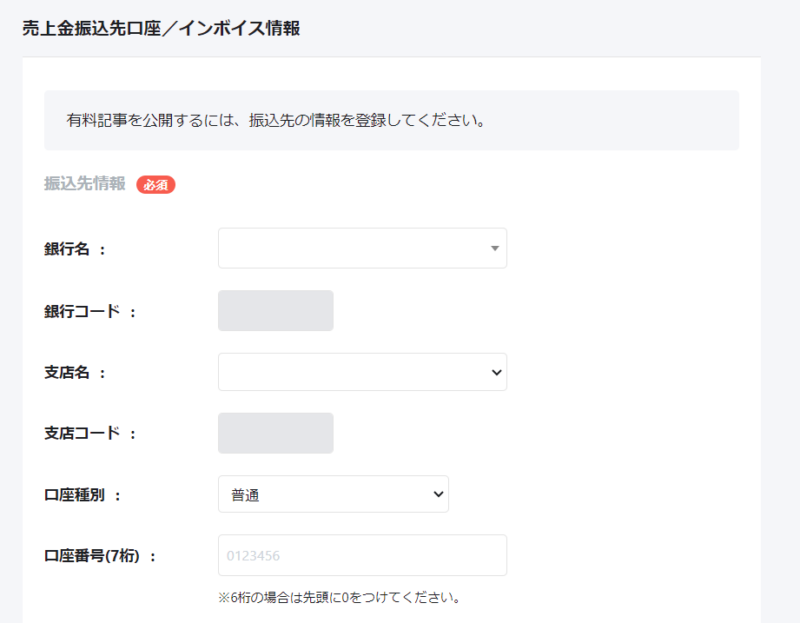This screenshot has width=800, height=623.
Task: Focus the 口座番号(7桁) input field
Action: 360,554
